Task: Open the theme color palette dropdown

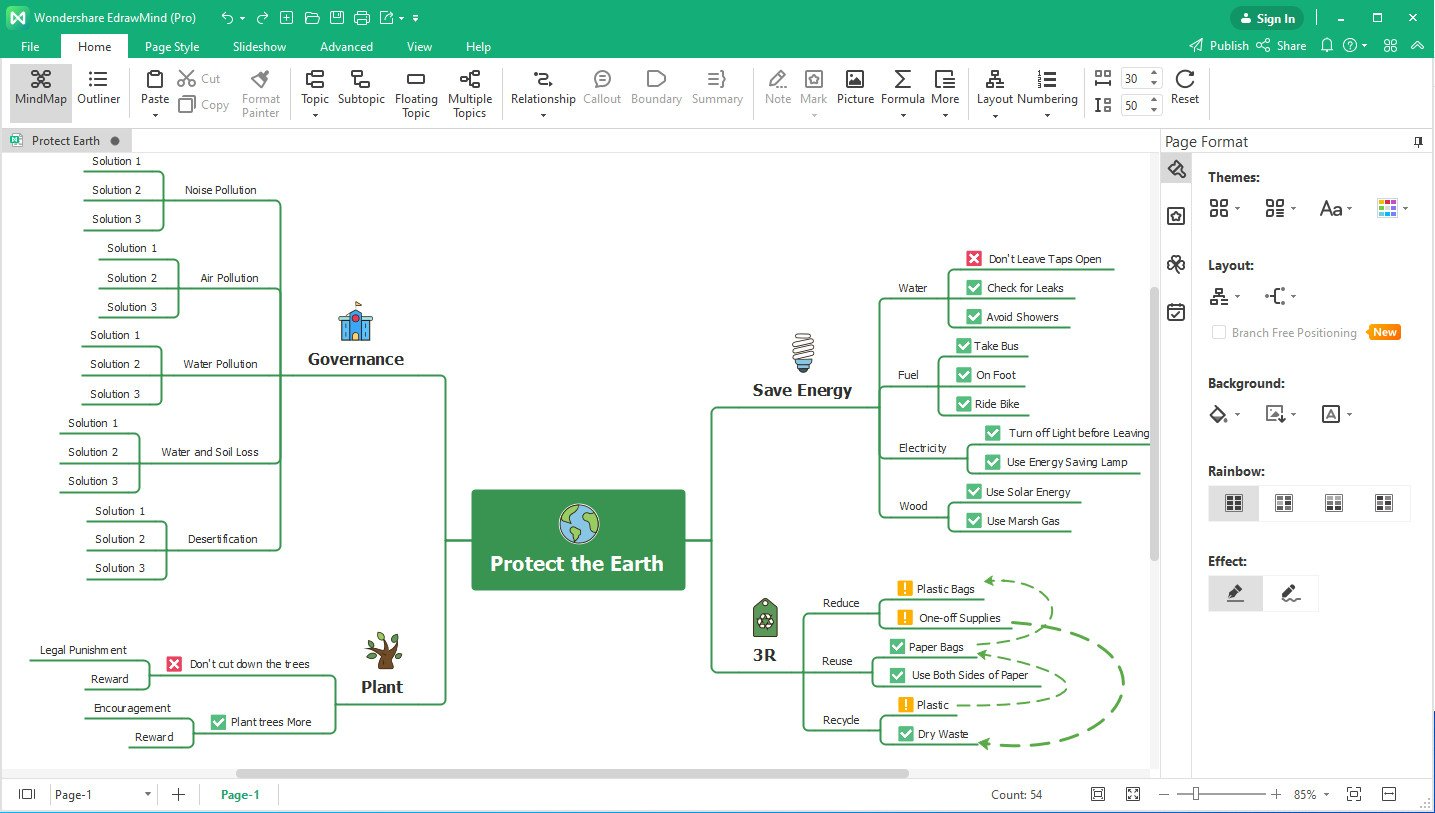Action: pyautogui.click(x=1392, y=208)
